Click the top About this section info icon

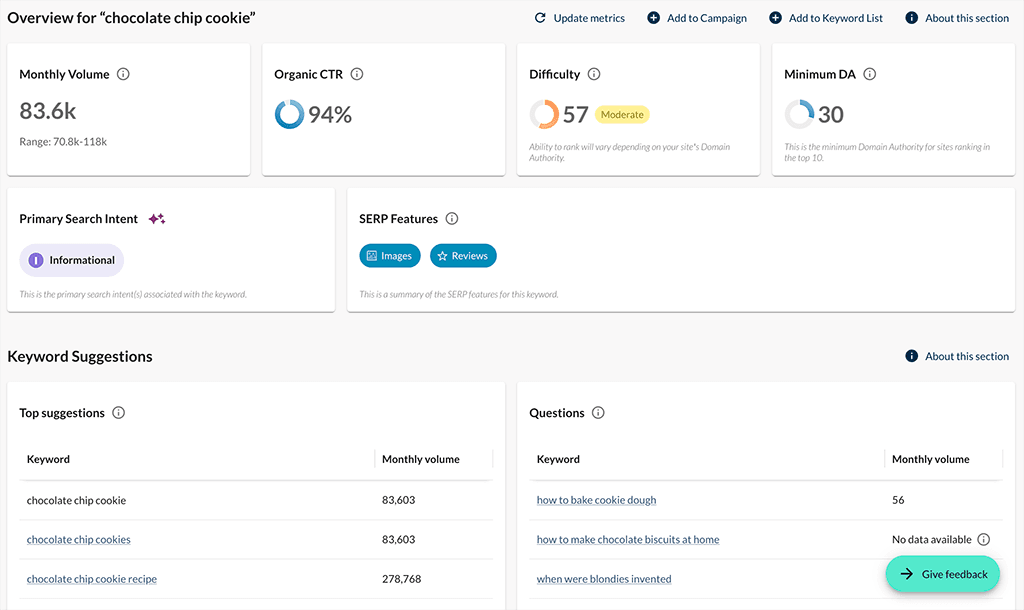(x=912, y=18)
